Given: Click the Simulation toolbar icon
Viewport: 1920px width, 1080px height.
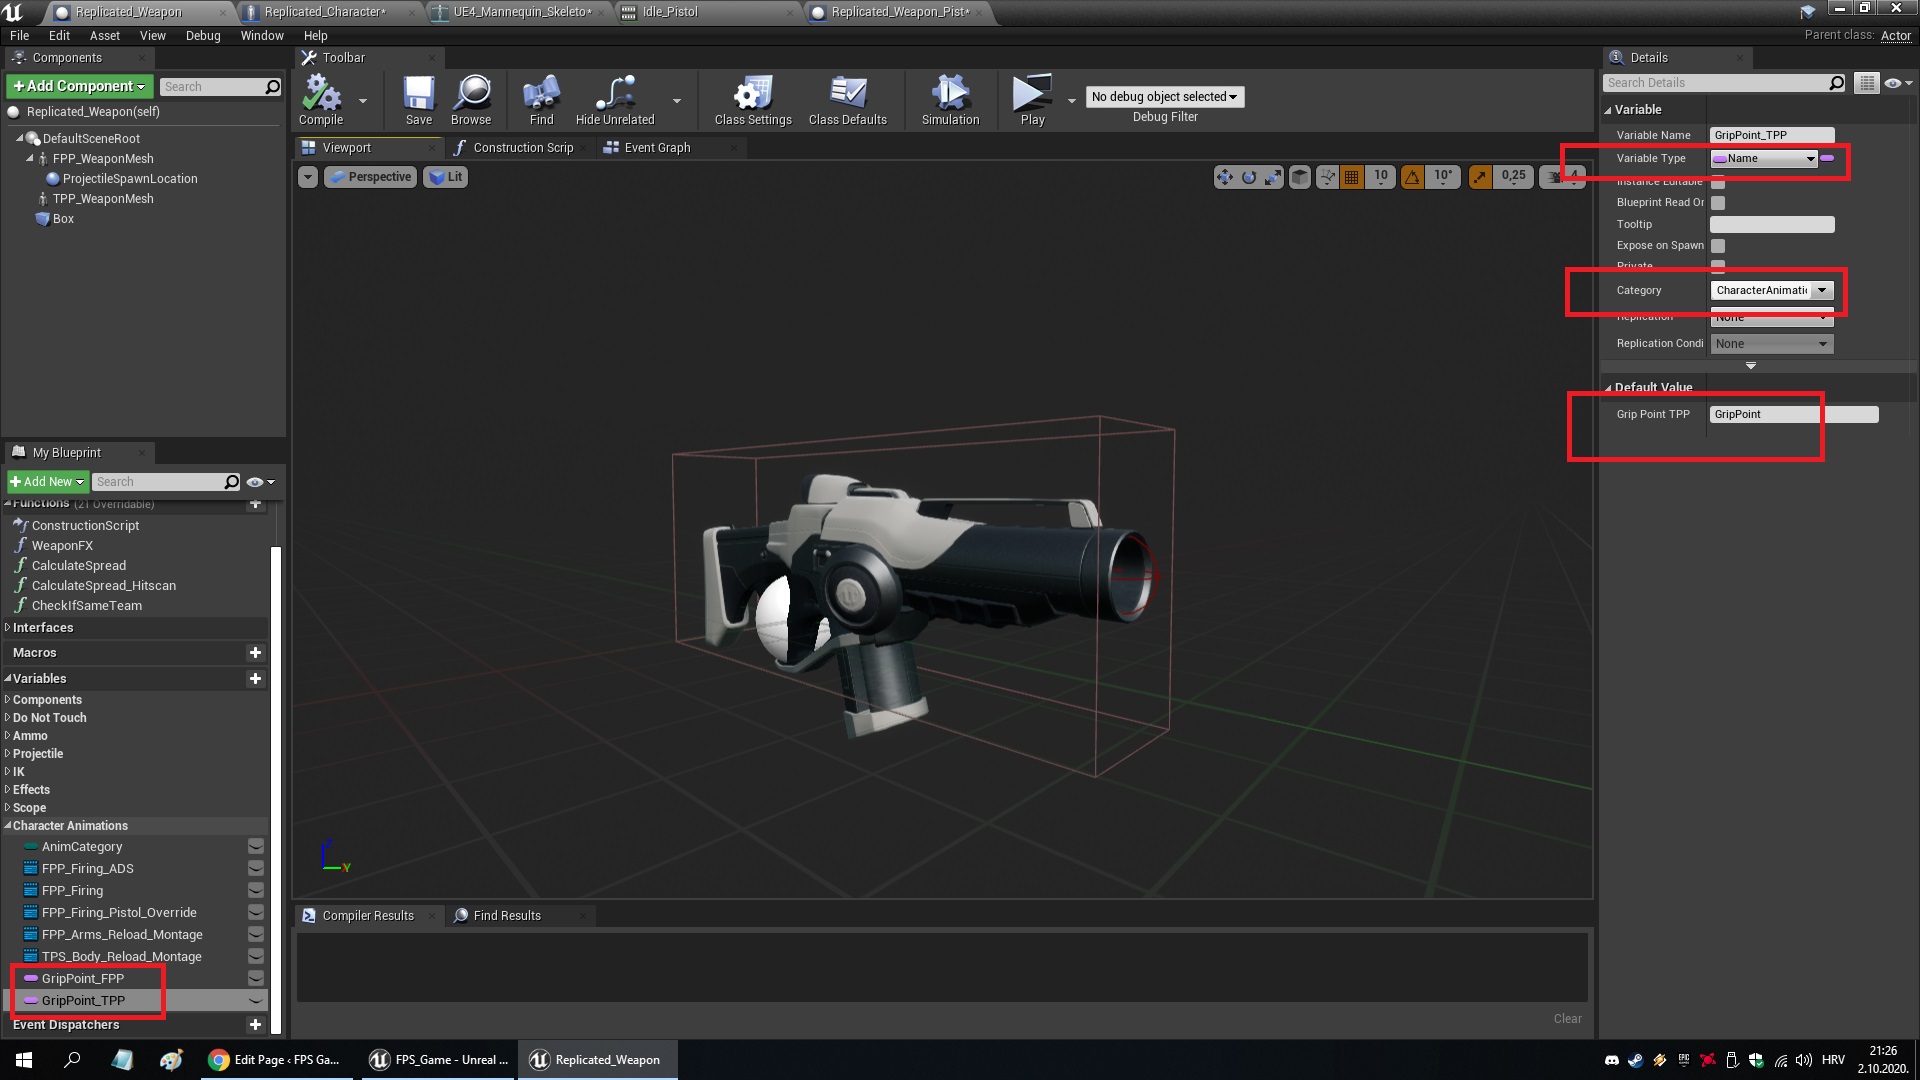Looking at the screenshot, I should click(950, 99).
